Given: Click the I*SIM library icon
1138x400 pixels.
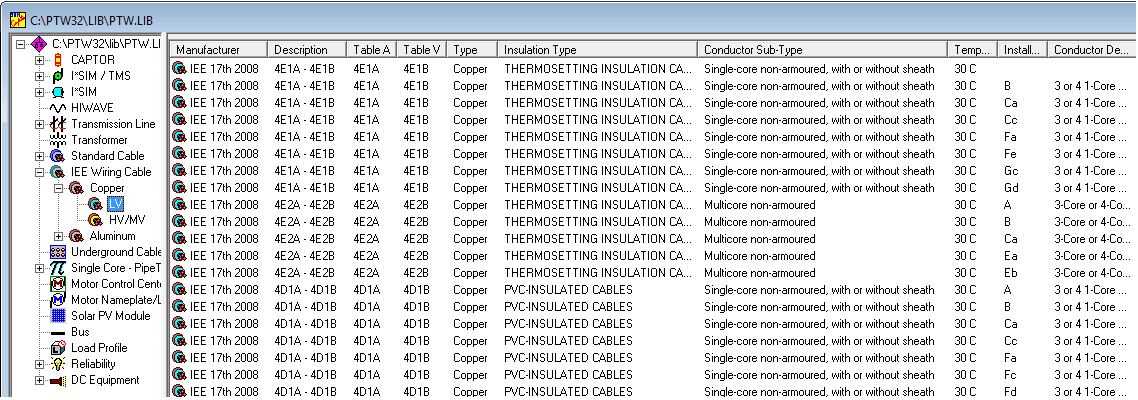Looking at the screenshot, I should tap(58, 91).
